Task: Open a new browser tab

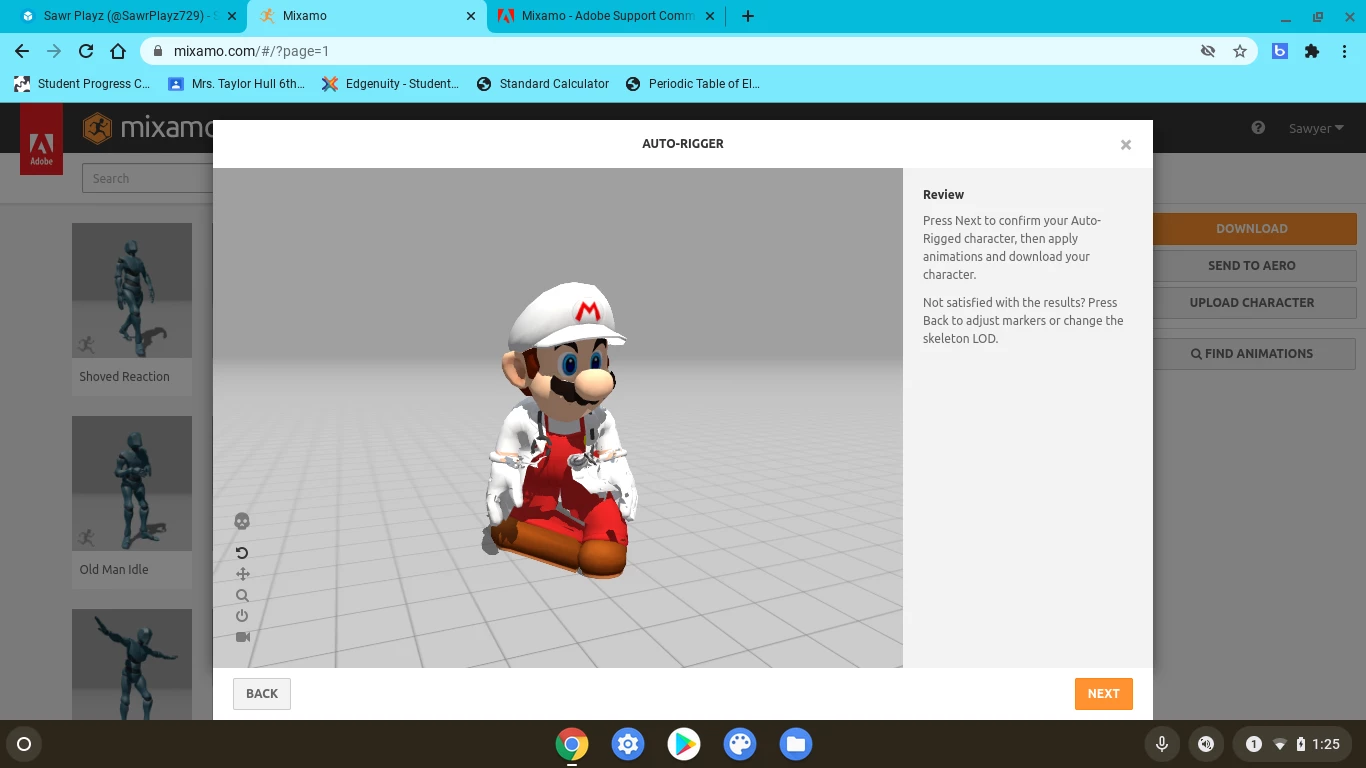Action: pos(748,16)
